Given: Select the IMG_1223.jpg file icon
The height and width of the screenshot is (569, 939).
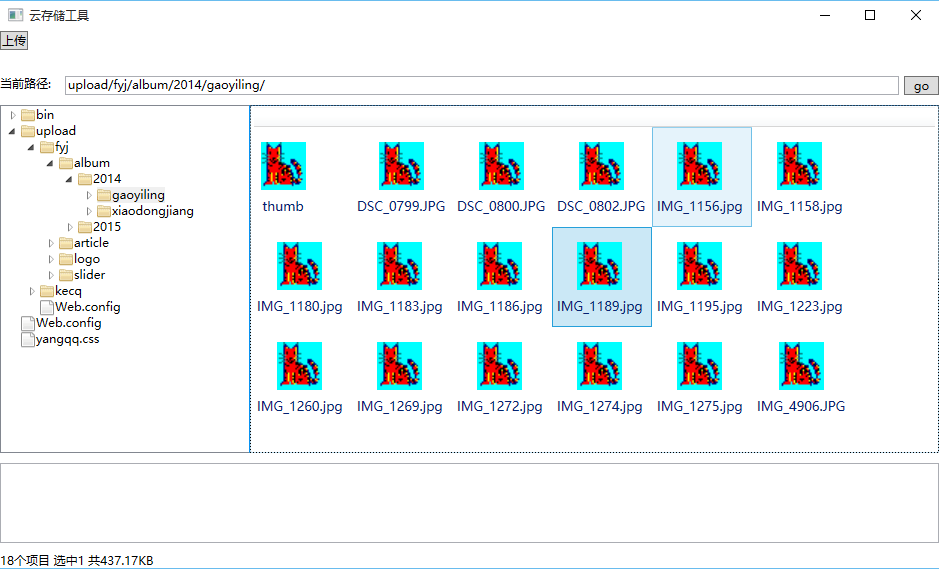Looking at the screenshot, I should click(799, 266).
